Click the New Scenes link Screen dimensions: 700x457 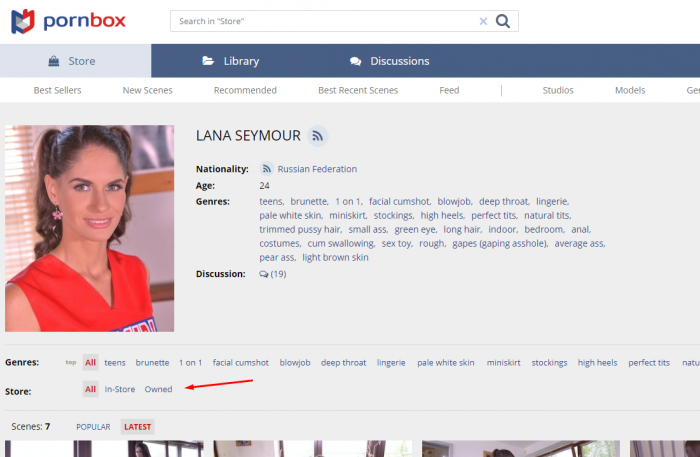147,90
